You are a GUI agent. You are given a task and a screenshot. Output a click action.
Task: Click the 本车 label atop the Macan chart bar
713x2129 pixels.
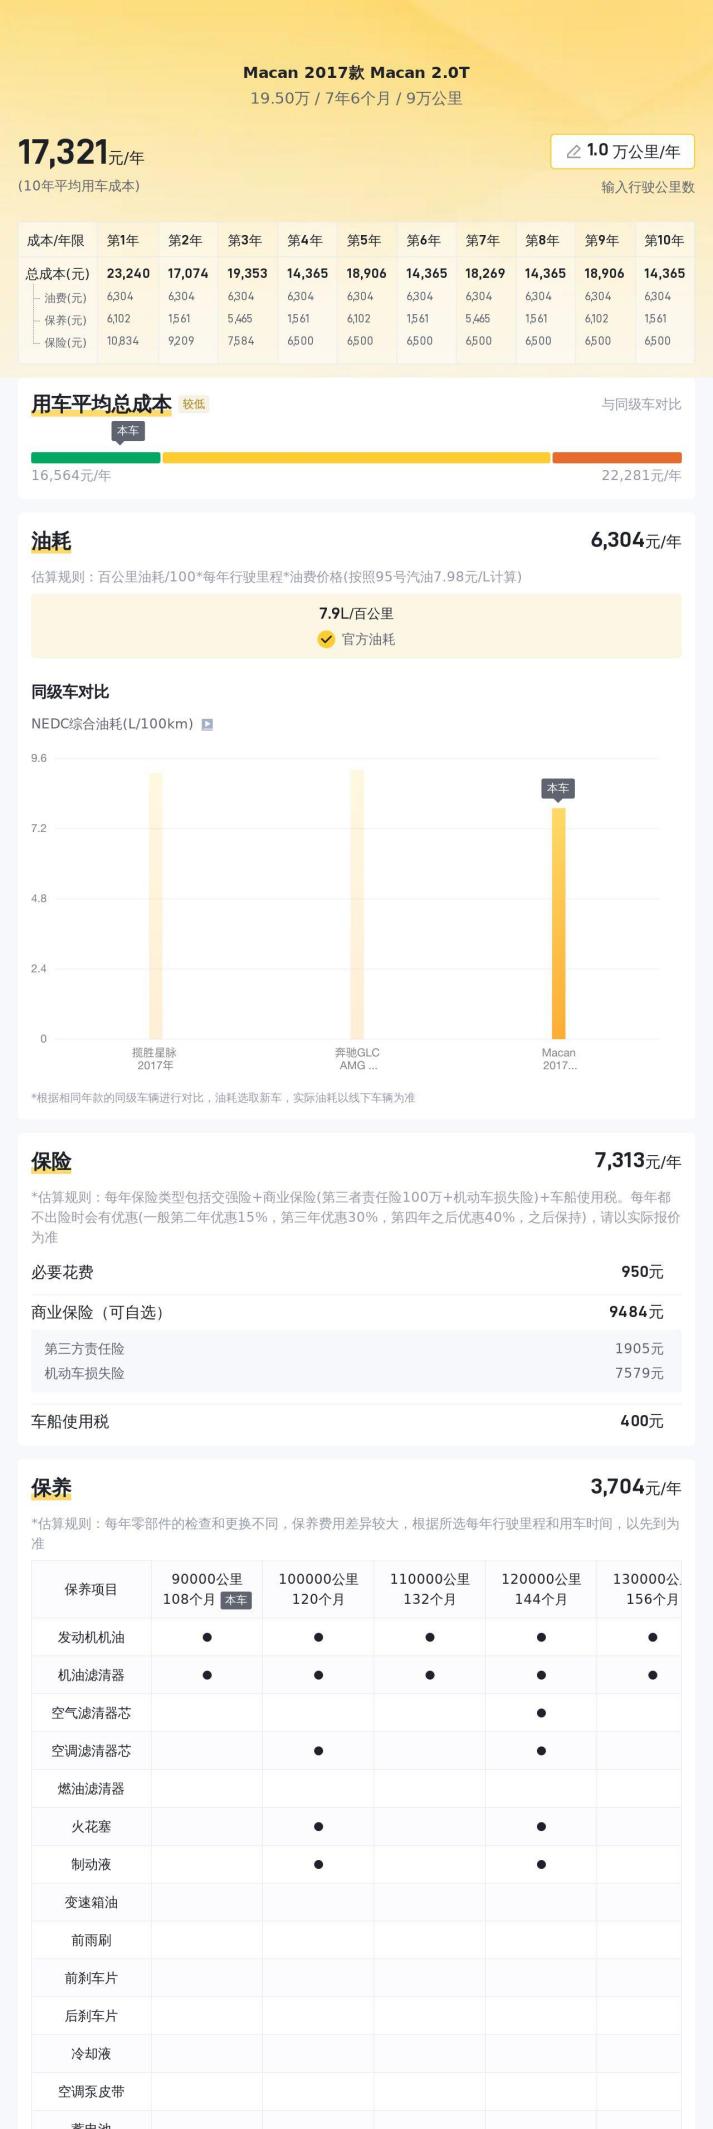558,789
